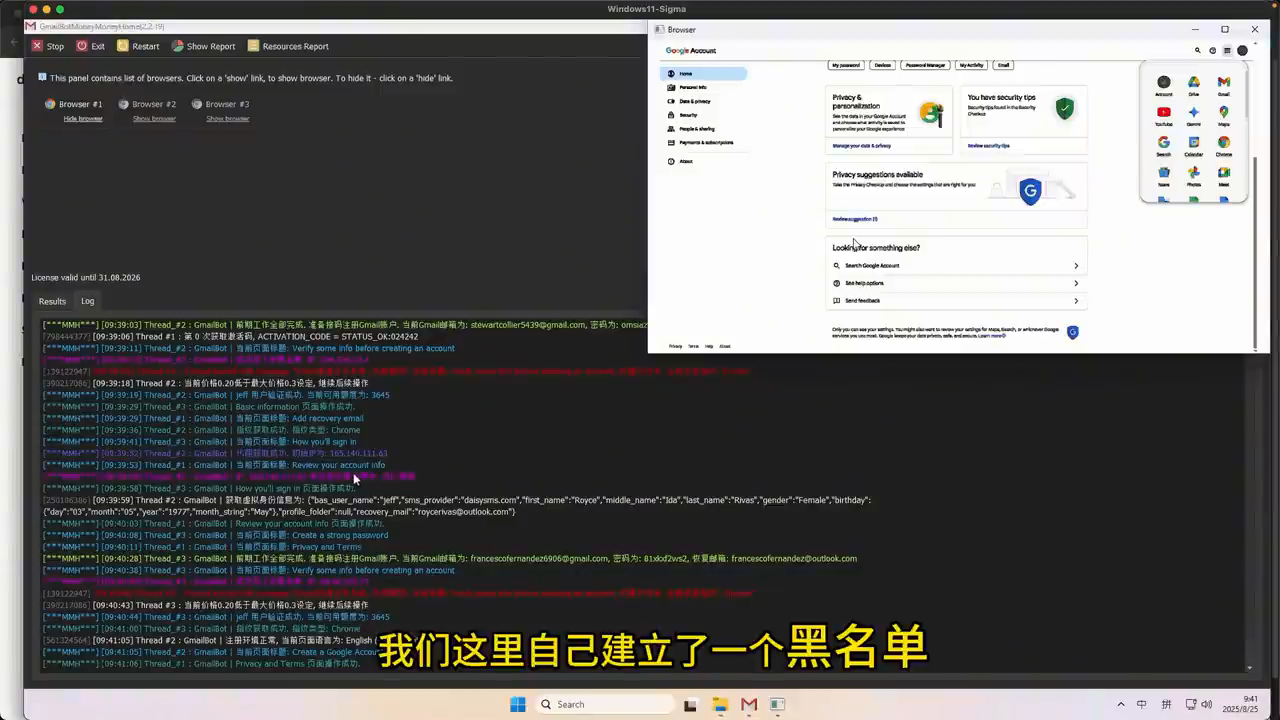Click the green shield security tips icon

click(1064, 108)
